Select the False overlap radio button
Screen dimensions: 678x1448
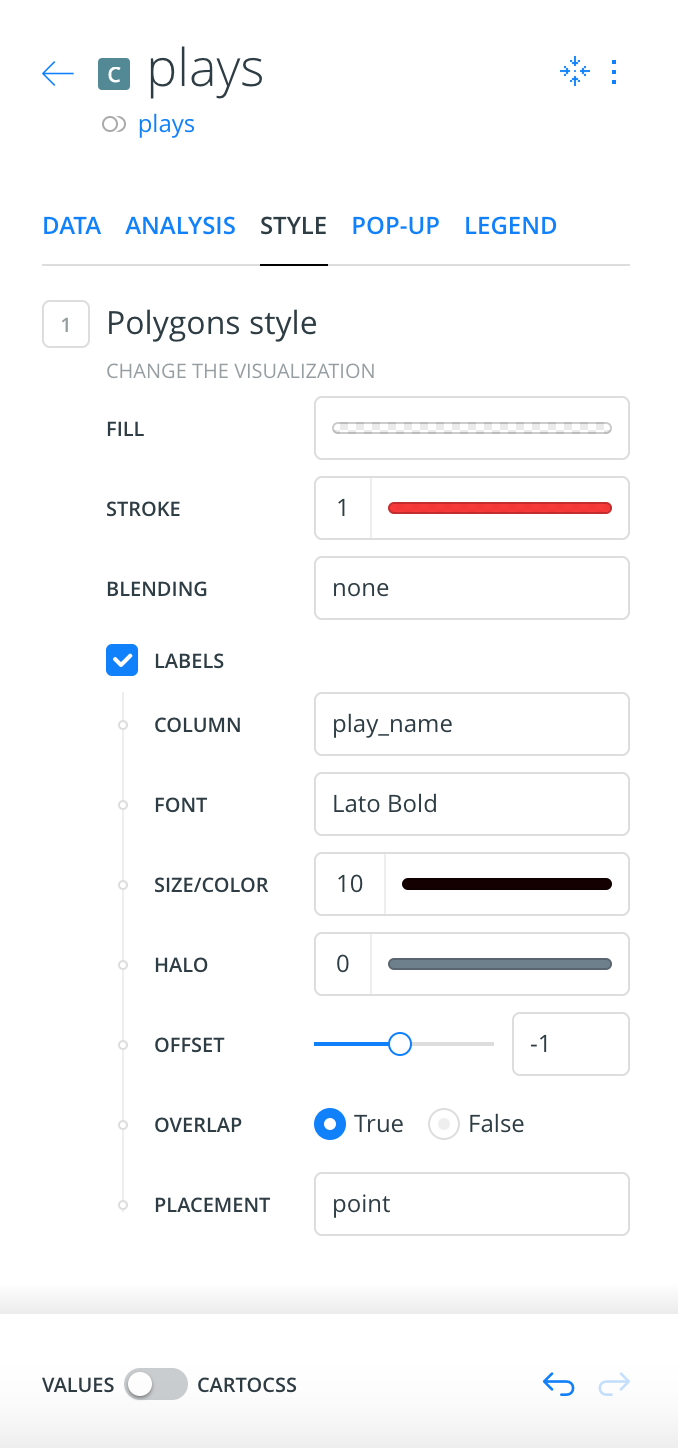click(x=443, y=1124)
